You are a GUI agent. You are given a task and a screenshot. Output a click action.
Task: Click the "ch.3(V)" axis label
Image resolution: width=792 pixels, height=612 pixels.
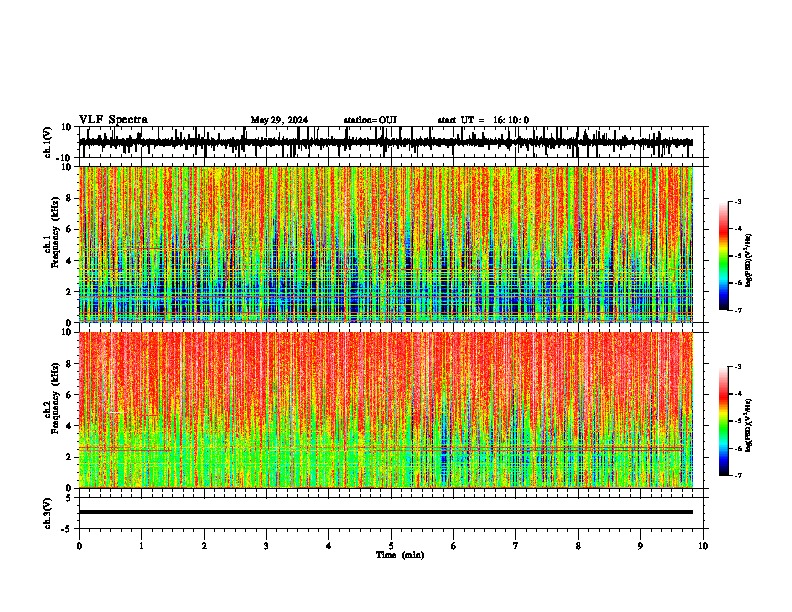pyautogui.click(x=48, y=513)
